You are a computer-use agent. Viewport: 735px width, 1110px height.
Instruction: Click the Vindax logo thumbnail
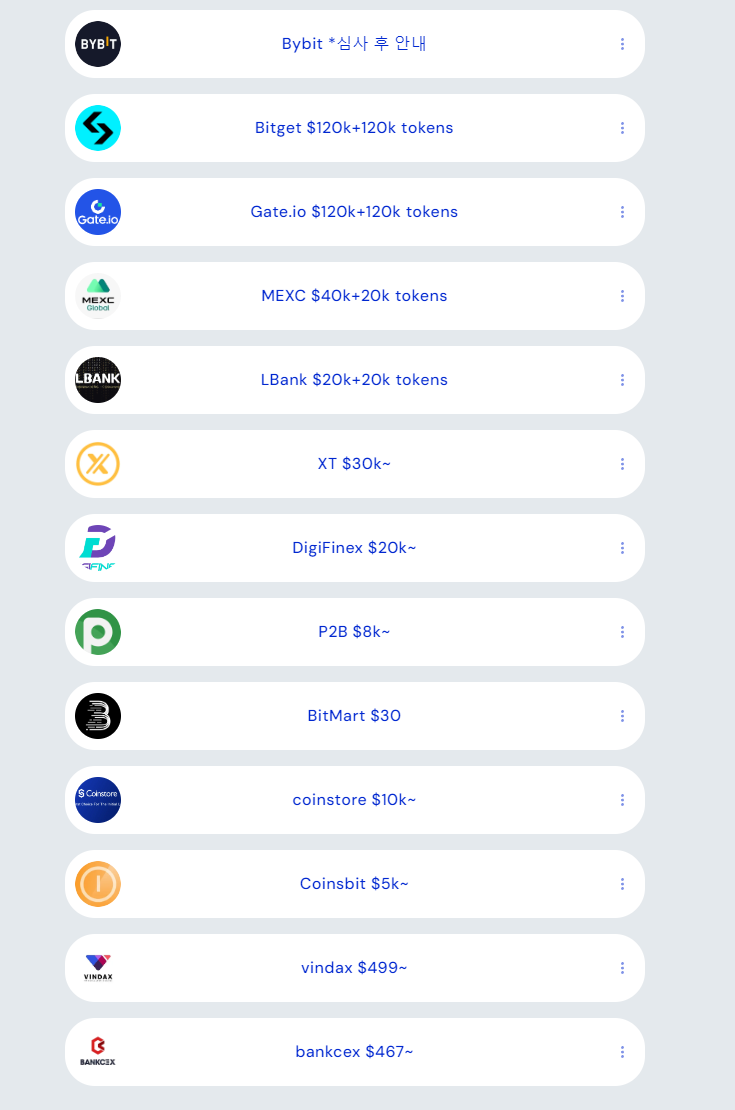point(98,968)
